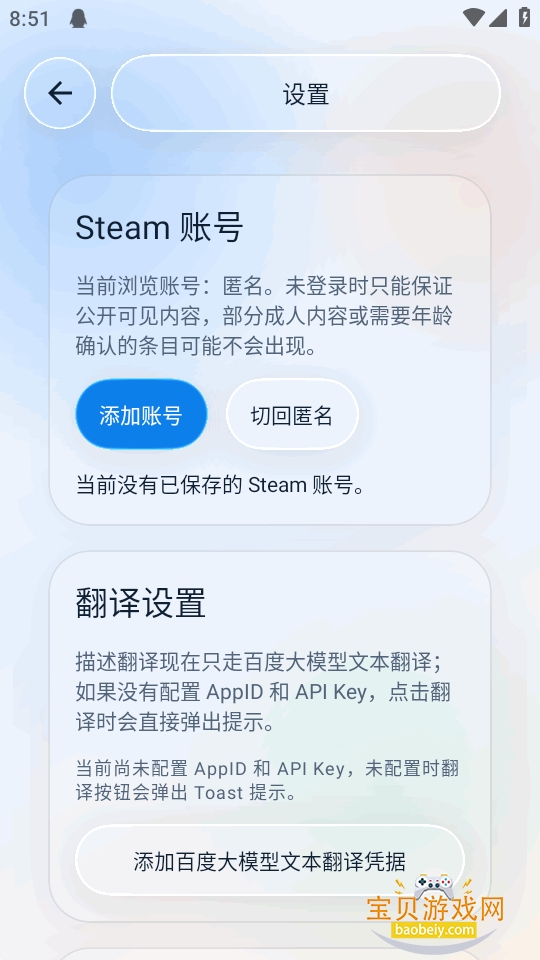Select the Steam 账号 section heading
This screenshot has height=960, width=540.
click(159, 228)
